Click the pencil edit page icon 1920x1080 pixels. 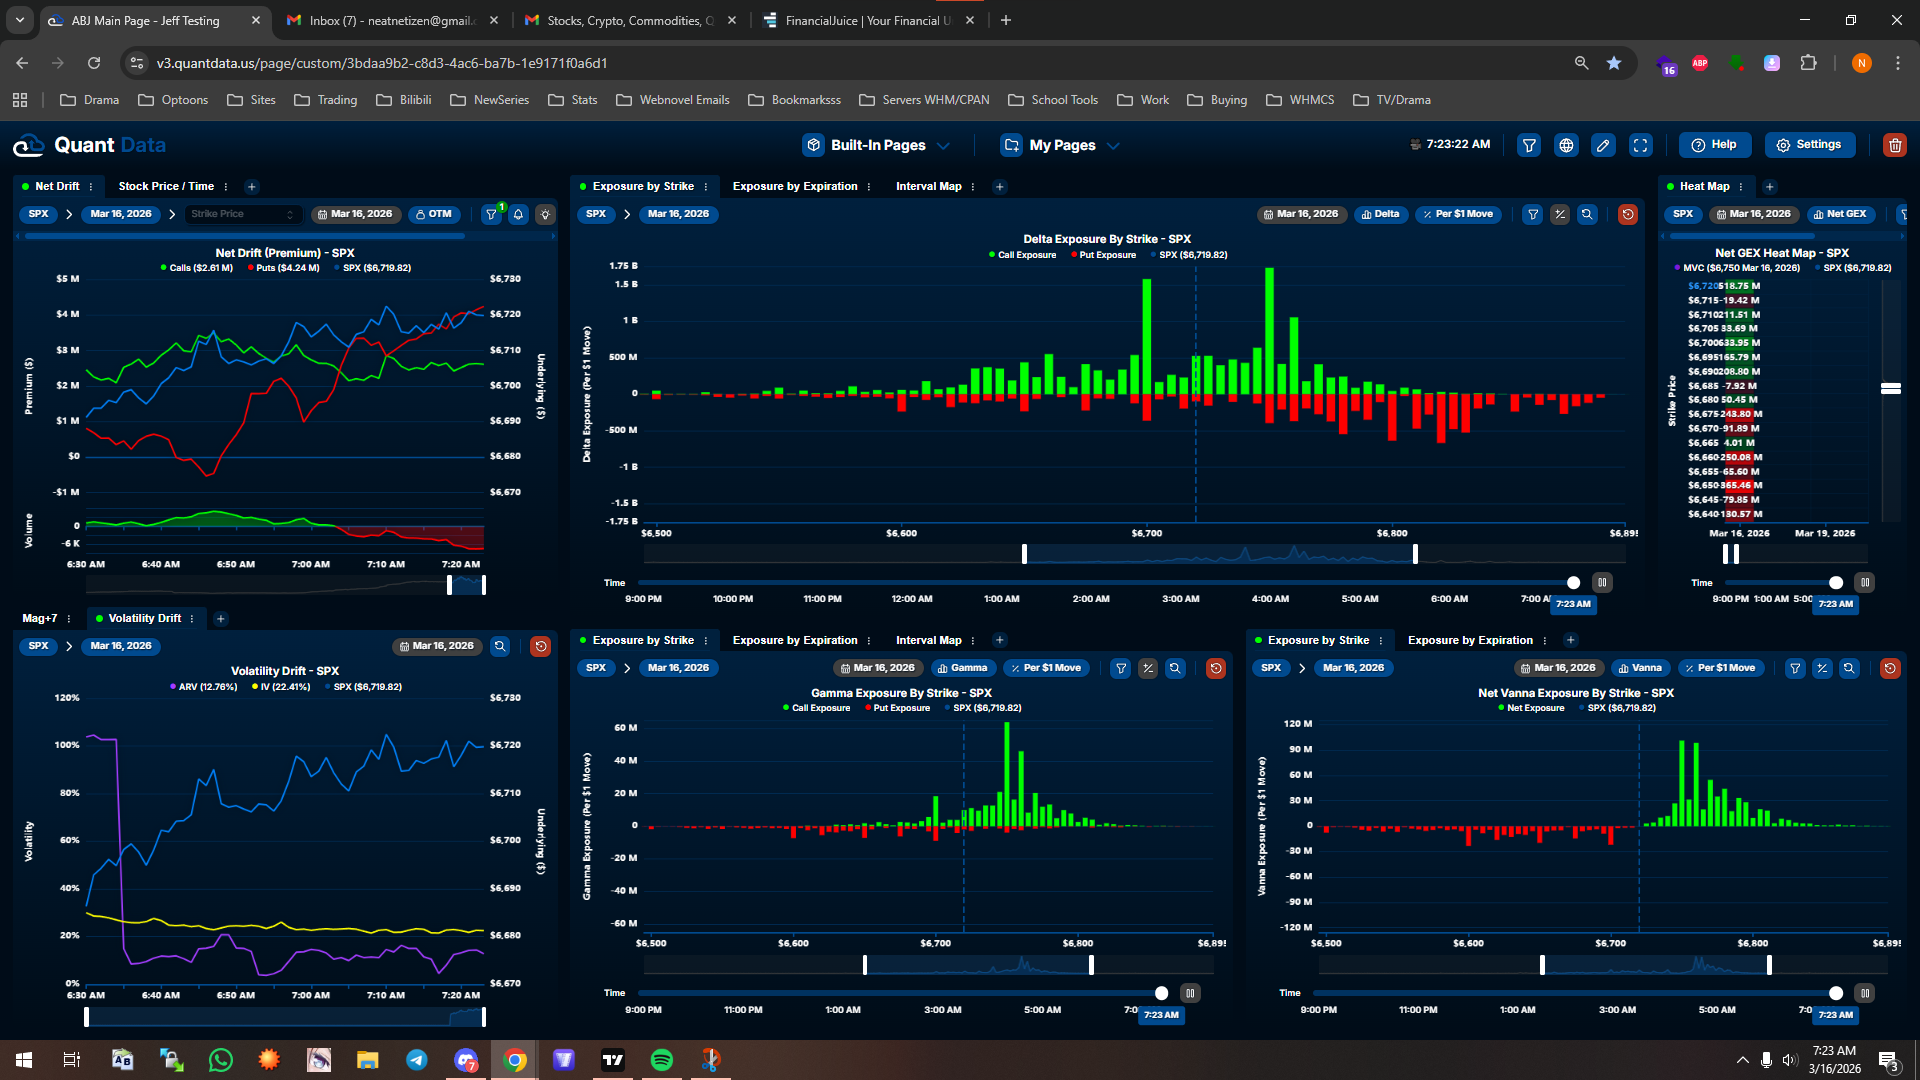point(1603,145)
